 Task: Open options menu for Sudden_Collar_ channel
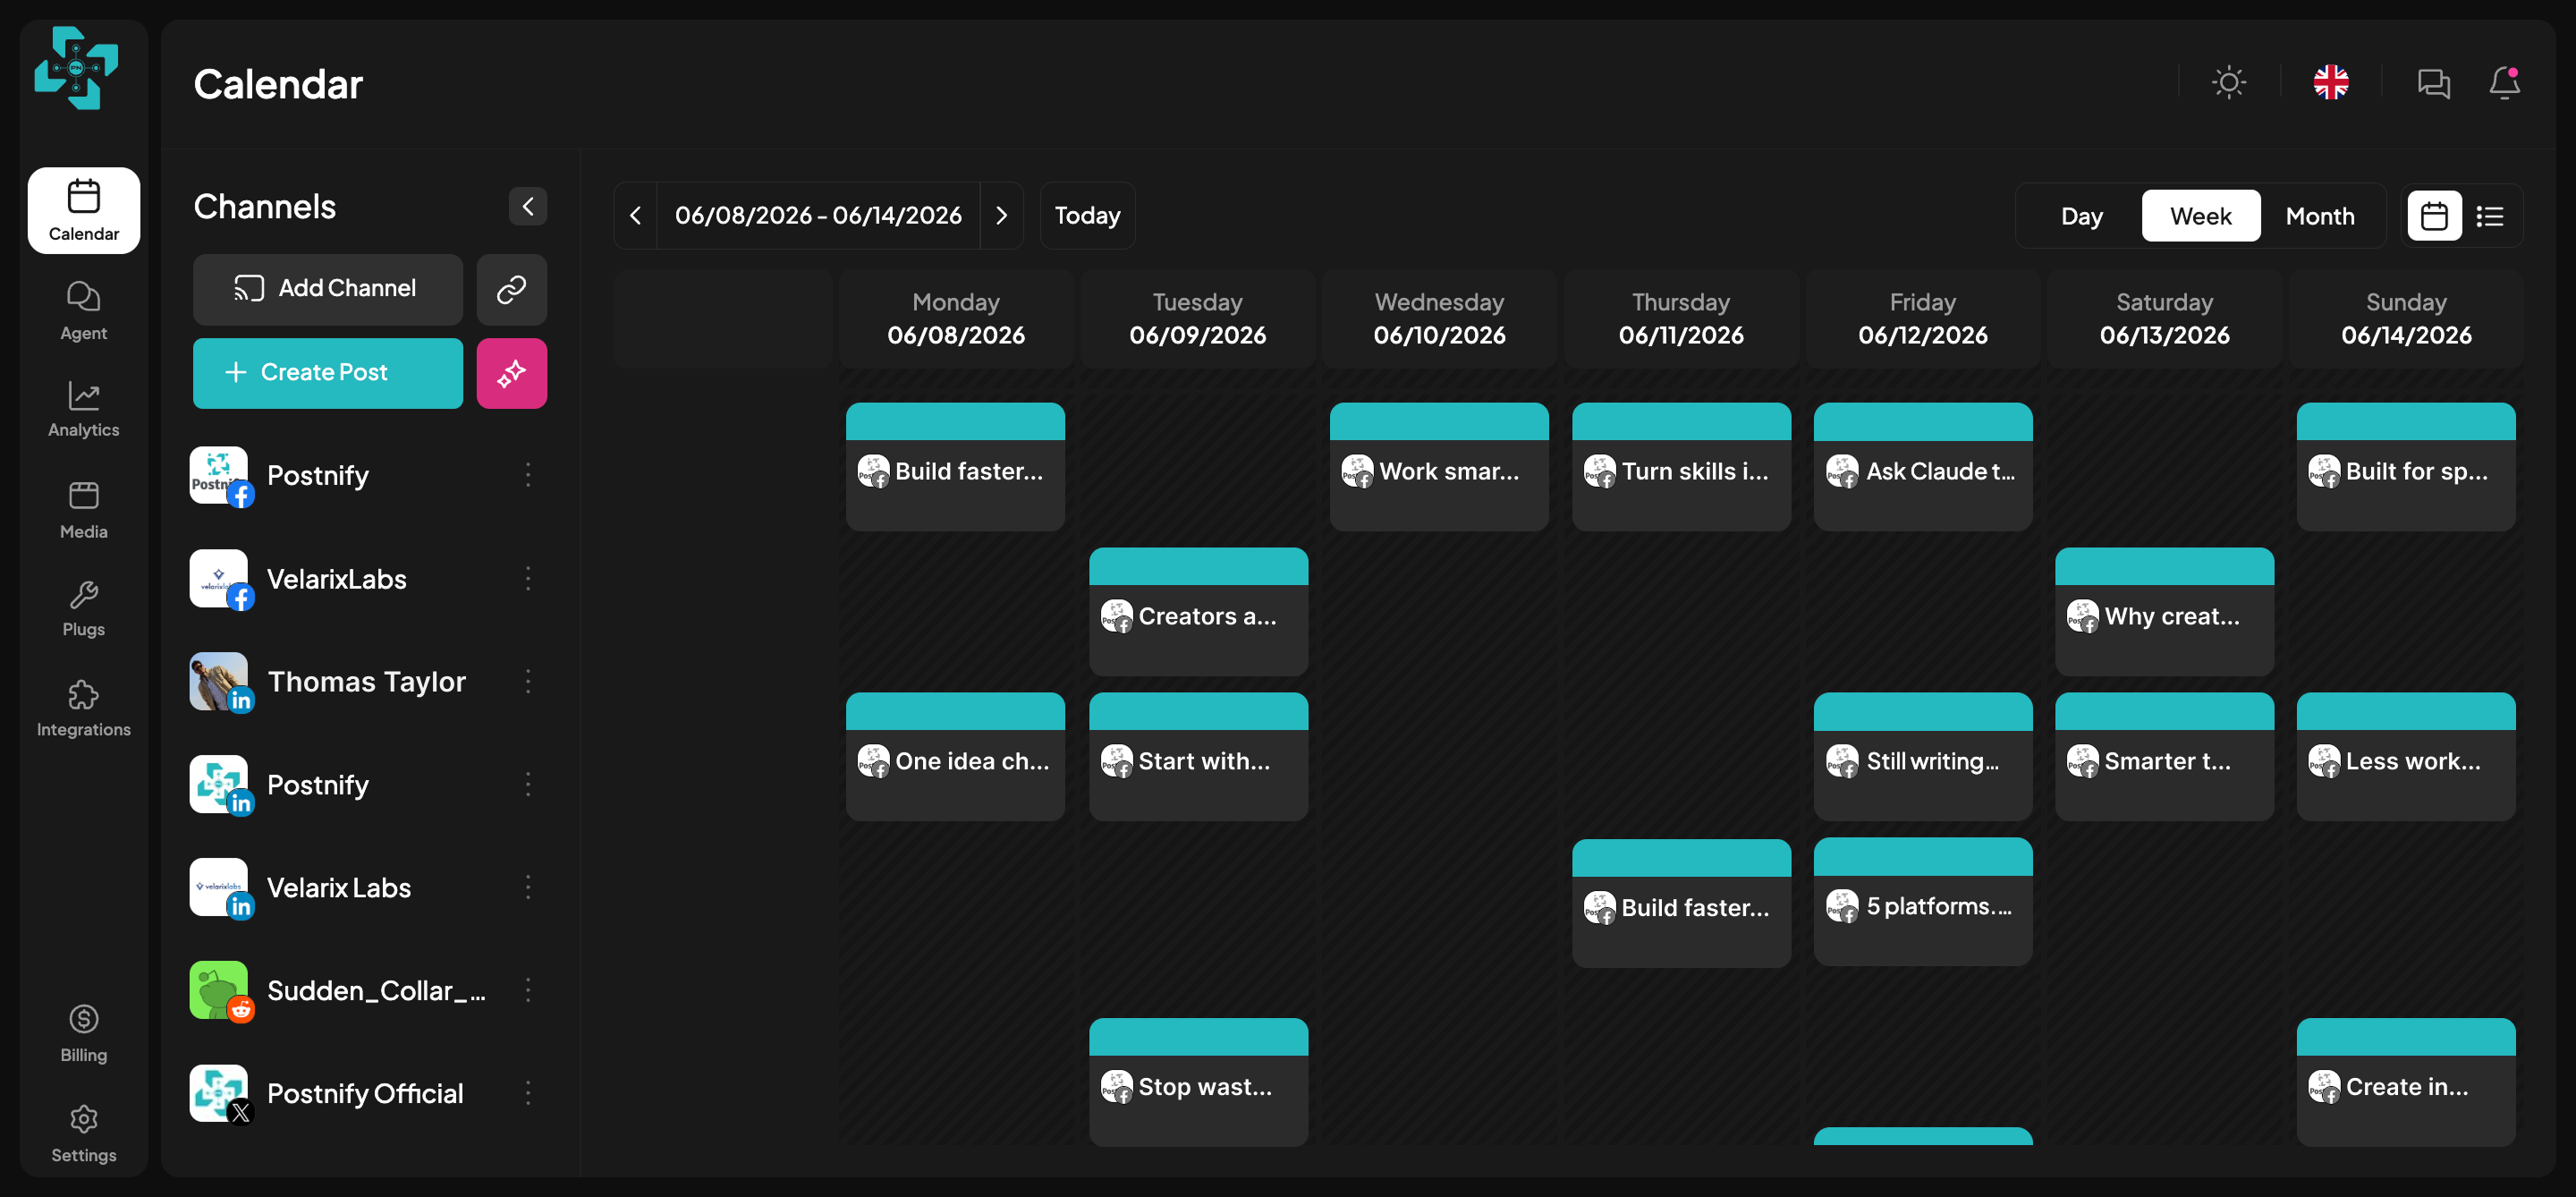(528, 991)
